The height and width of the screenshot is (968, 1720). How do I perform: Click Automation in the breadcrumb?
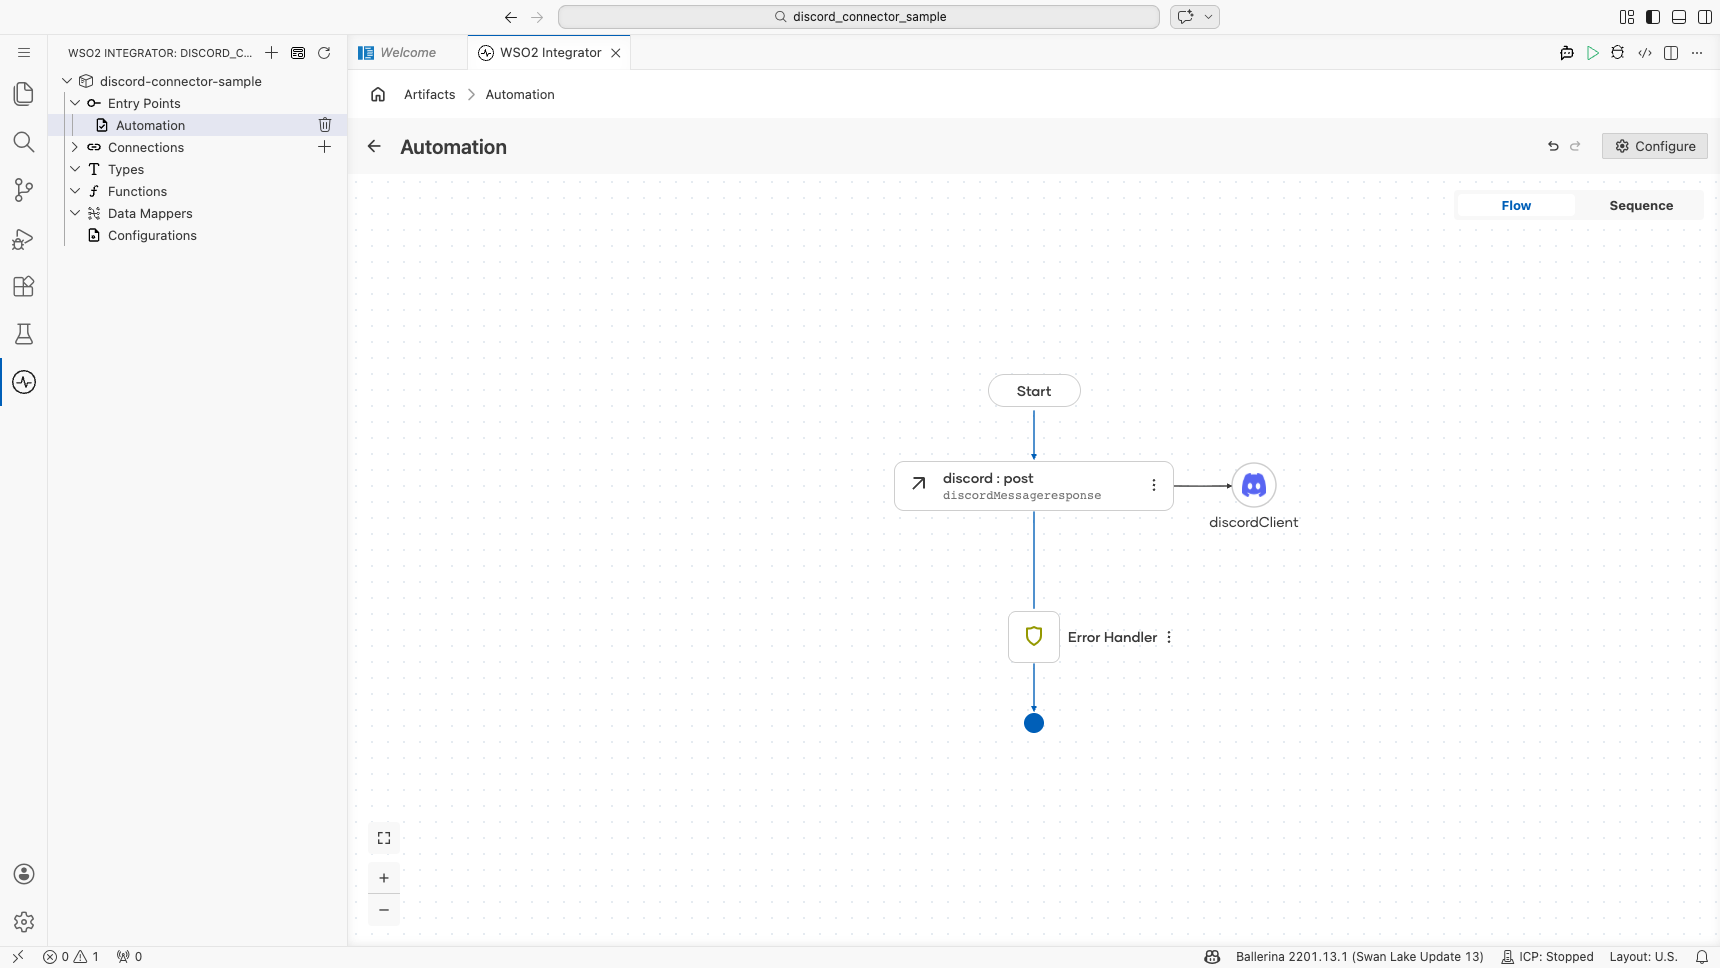point(520,95)
